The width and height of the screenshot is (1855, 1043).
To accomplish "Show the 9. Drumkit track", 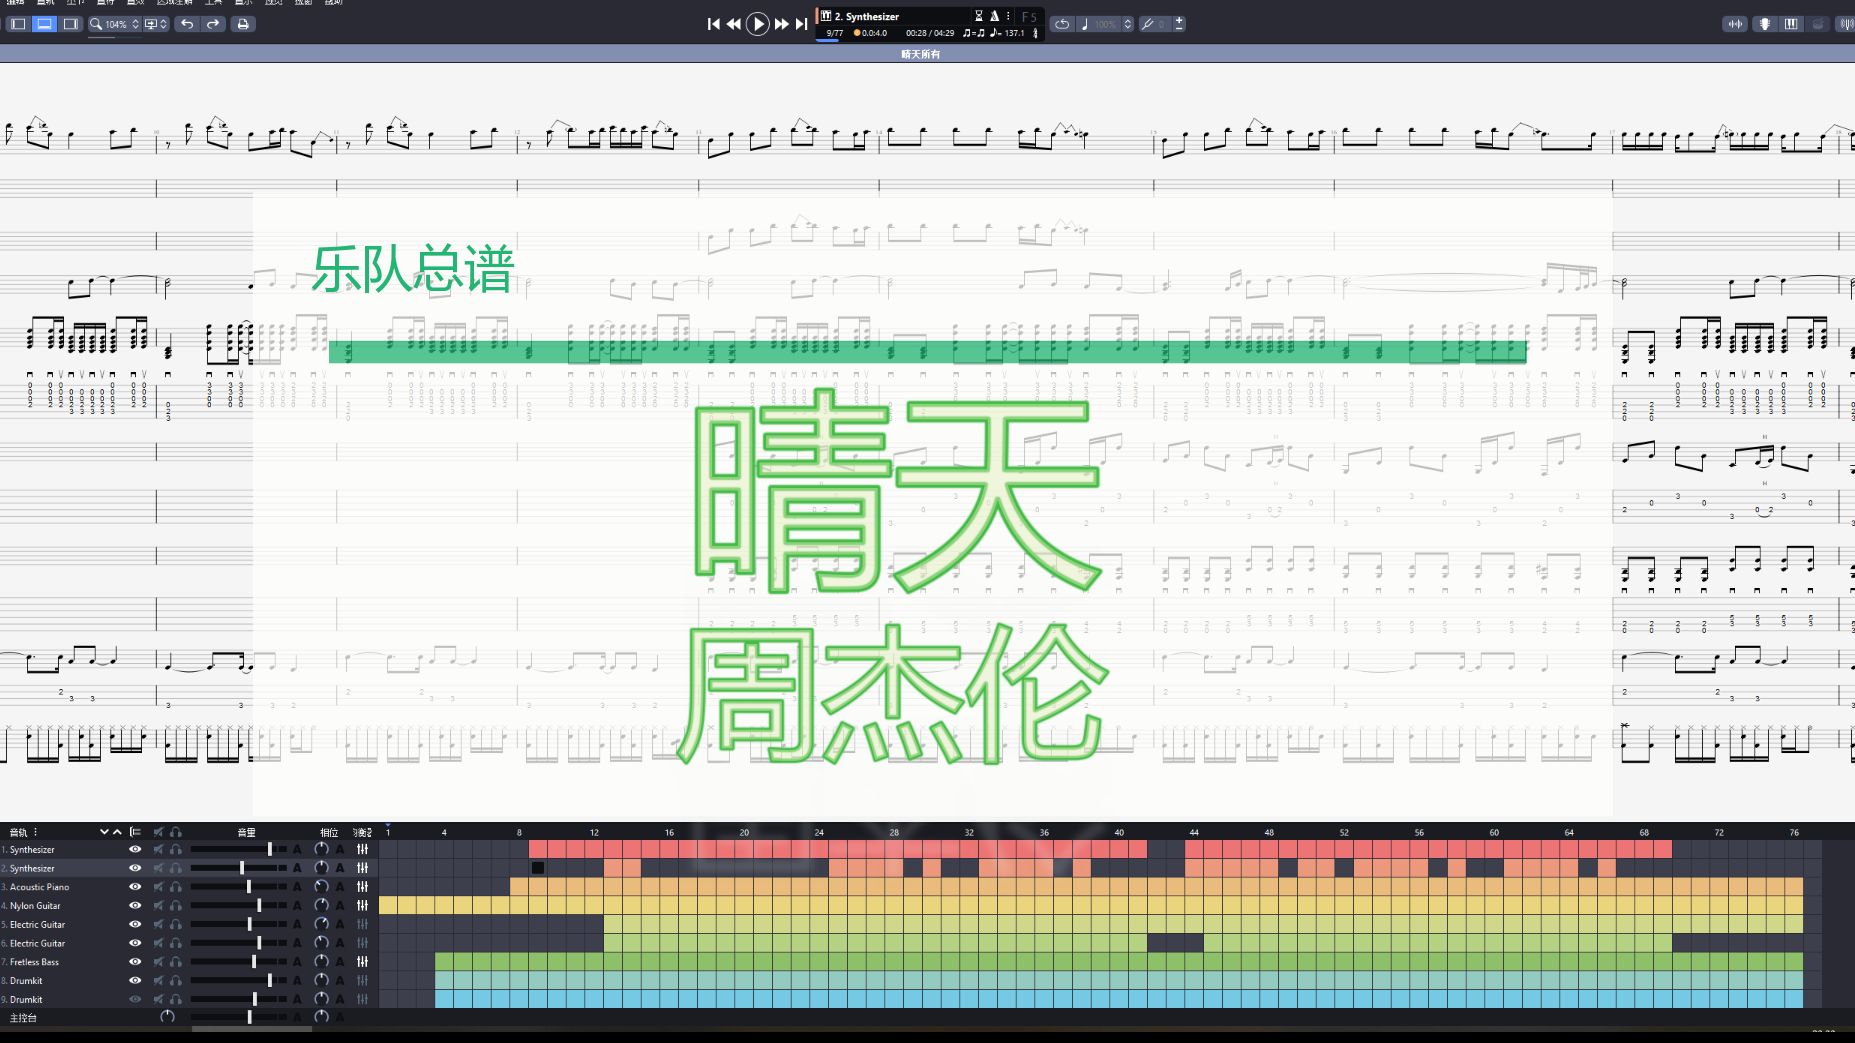I will click(135, 999).
